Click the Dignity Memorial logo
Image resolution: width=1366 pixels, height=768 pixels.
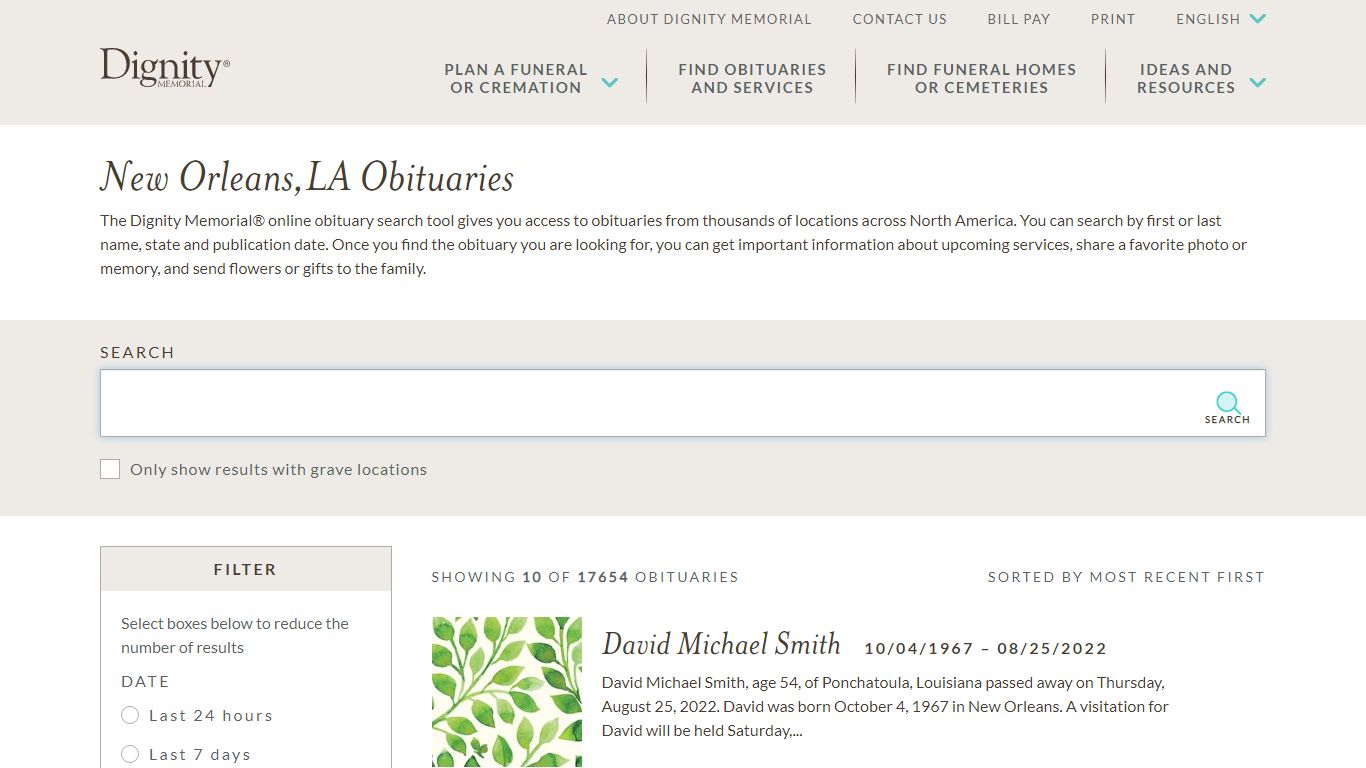coord(165,68)
